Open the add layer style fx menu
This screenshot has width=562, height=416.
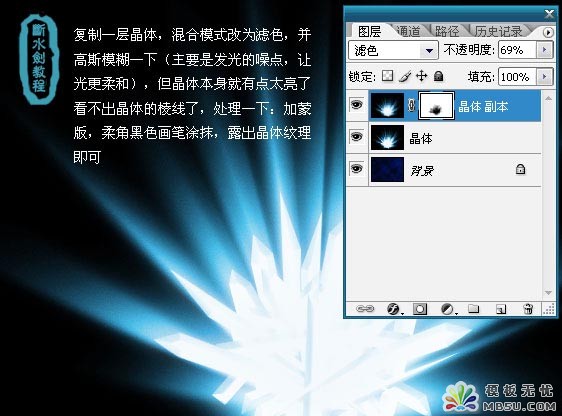click(x=394, y=309)
